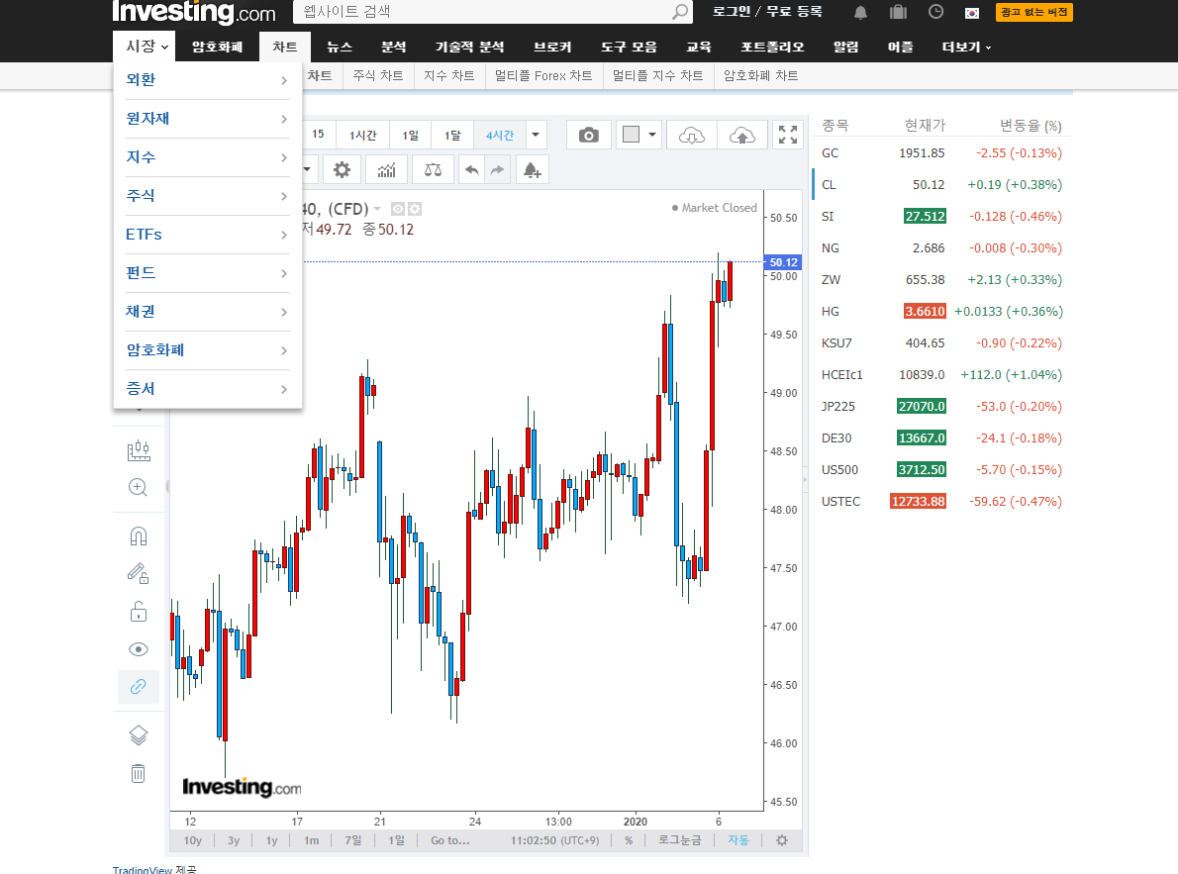The height and width of the screenshot is (874, 1178).
Task: Select the US500 row in watchlist
Action: (x=941, y=470)
